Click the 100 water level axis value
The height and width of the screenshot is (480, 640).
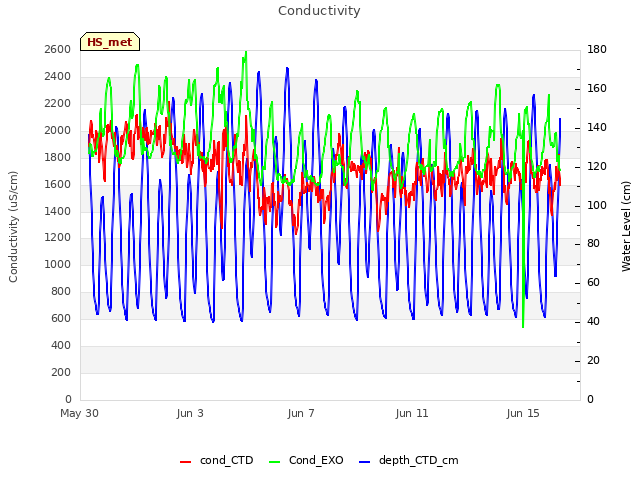[x=597, y=205]
